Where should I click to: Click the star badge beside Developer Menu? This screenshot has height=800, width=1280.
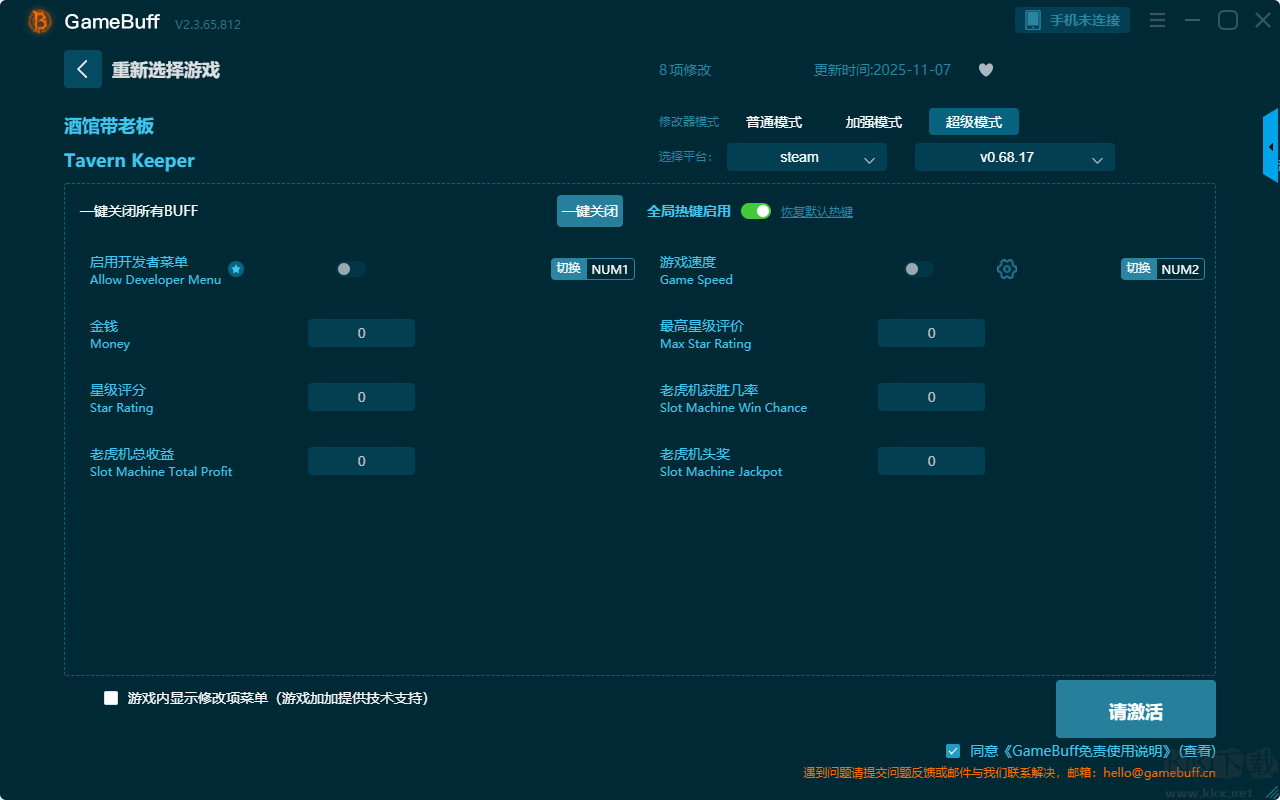[236, 269]
